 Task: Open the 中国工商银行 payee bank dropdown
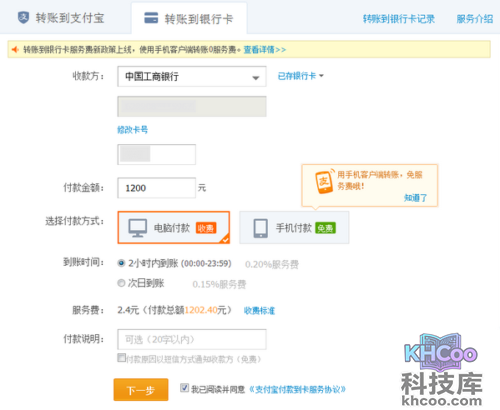192,77
